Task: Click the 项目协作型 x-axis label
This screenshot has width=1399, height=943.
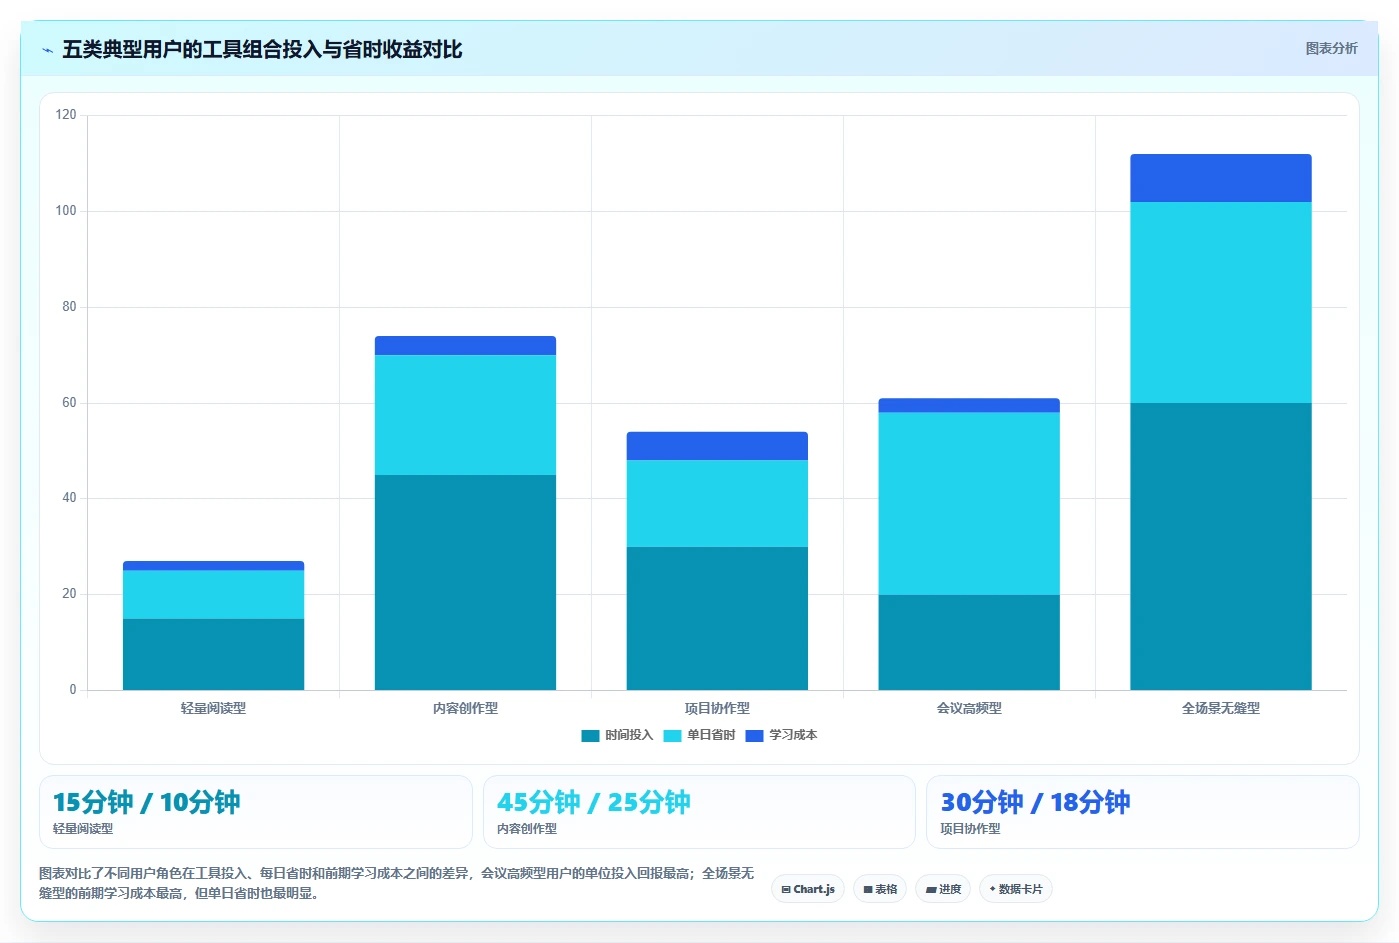Action: point(717,708)
